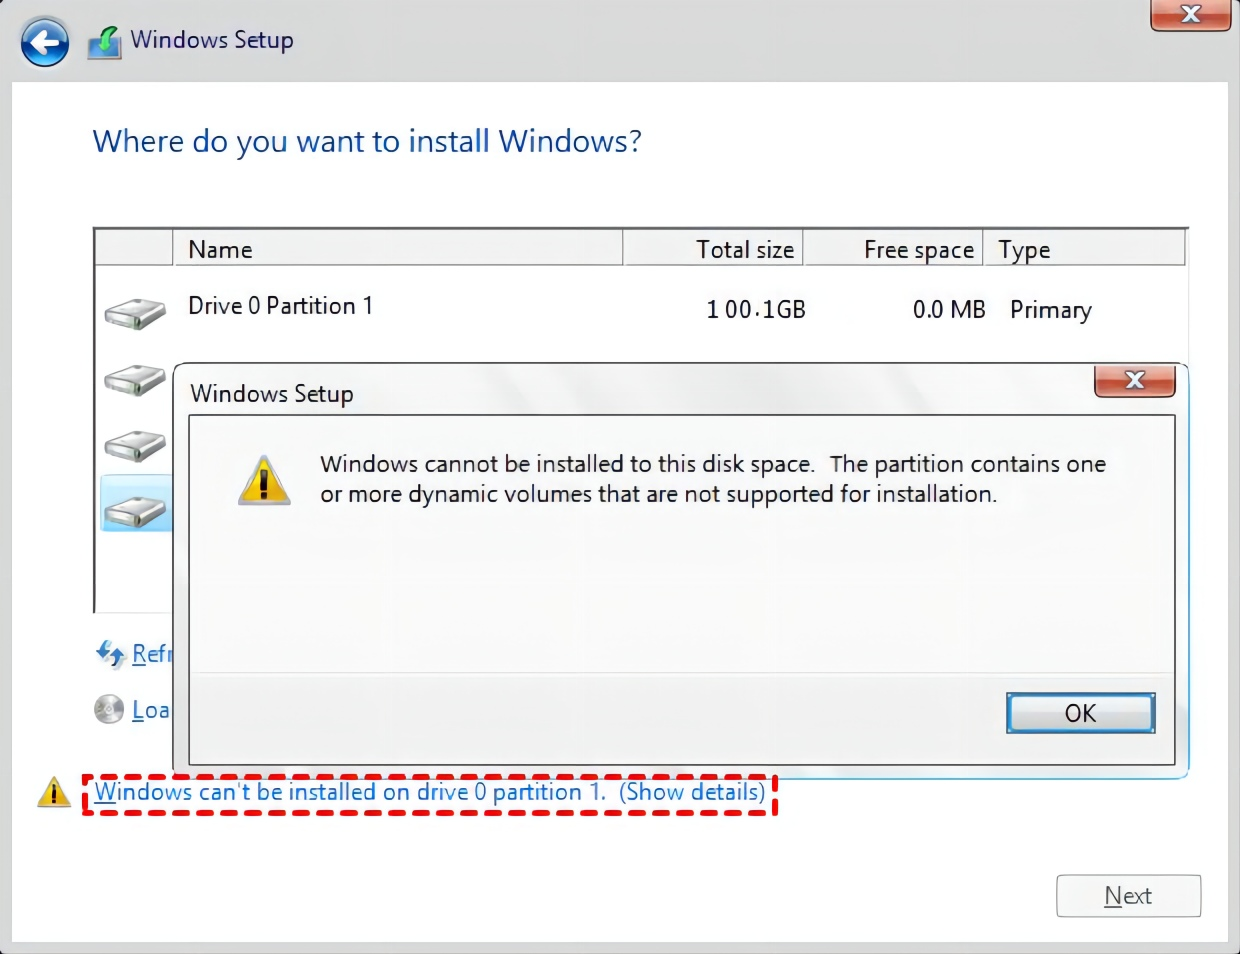This screenshot has width=1240, height=954.
Task: Click the second drive icon in the list
Action: 135,380
